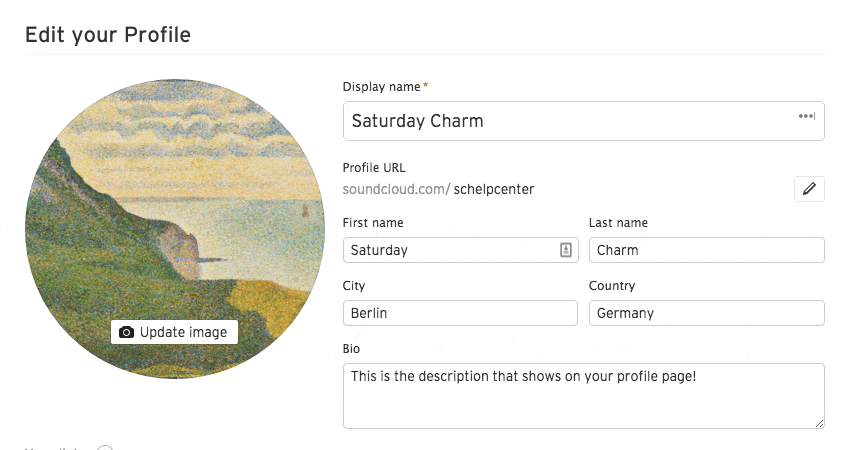Select the Update image button
Image resolution: width=845 pixels, height=450 pixels.
pos(174,332)
